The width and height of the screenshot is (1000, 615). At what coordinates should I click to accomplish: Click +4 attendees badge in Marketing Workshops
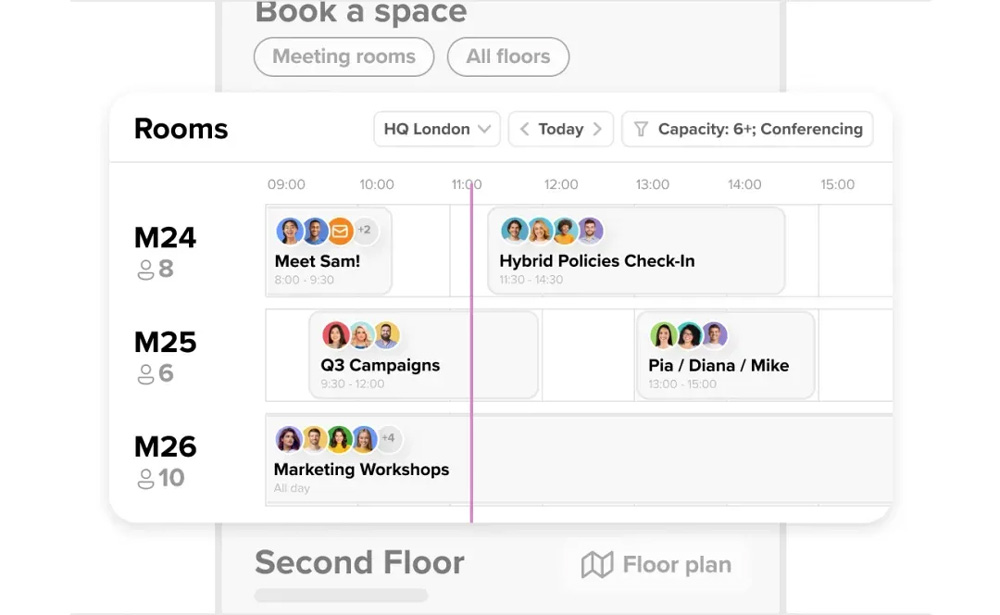tap(388, 438)
